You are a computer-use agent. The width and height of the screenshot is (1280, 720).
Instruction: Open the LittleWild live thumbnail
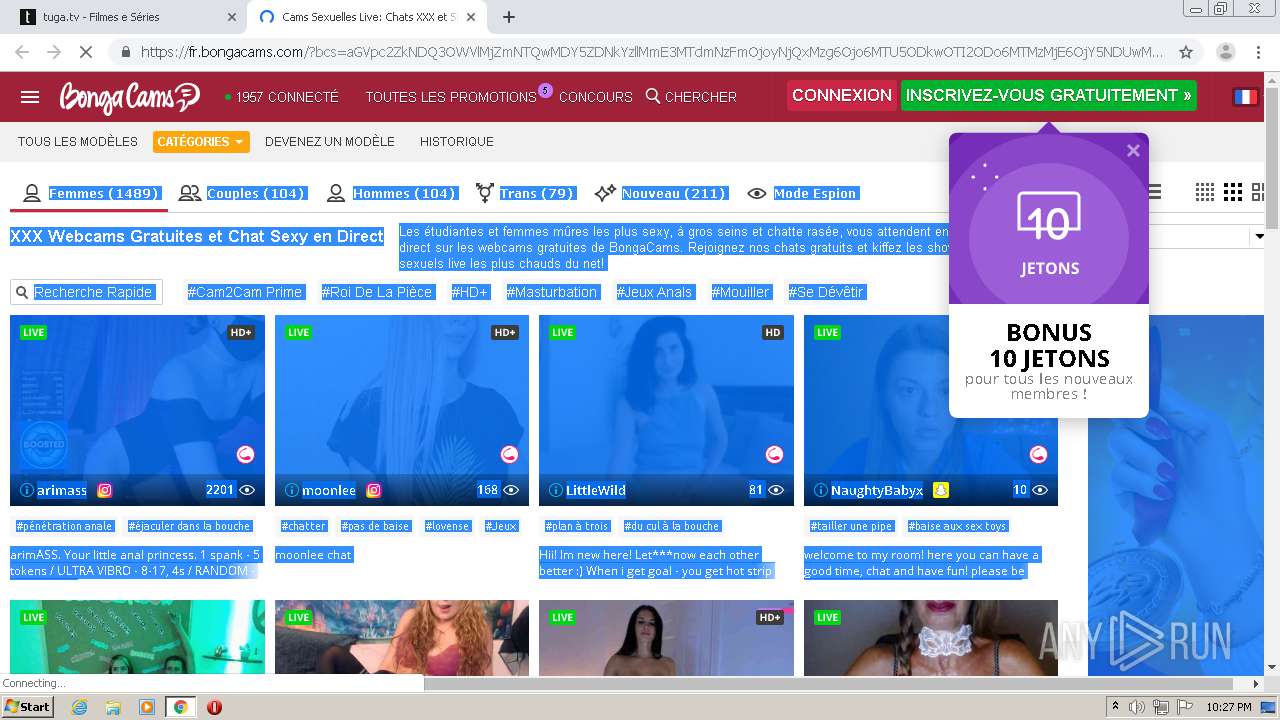pyautogui.click(x=666, y=410)
